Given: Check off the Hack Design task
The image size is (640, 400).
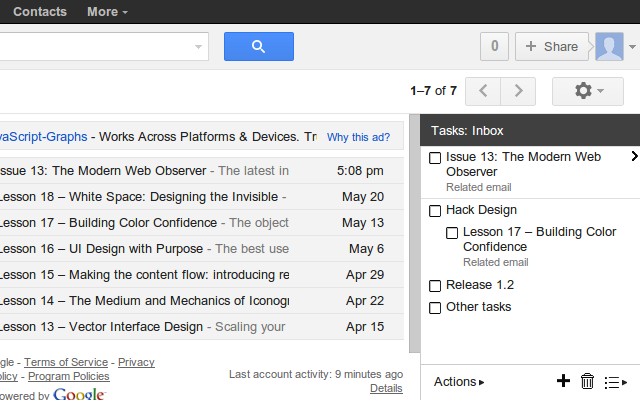Looking at the screenshot, I should [435, 211].
